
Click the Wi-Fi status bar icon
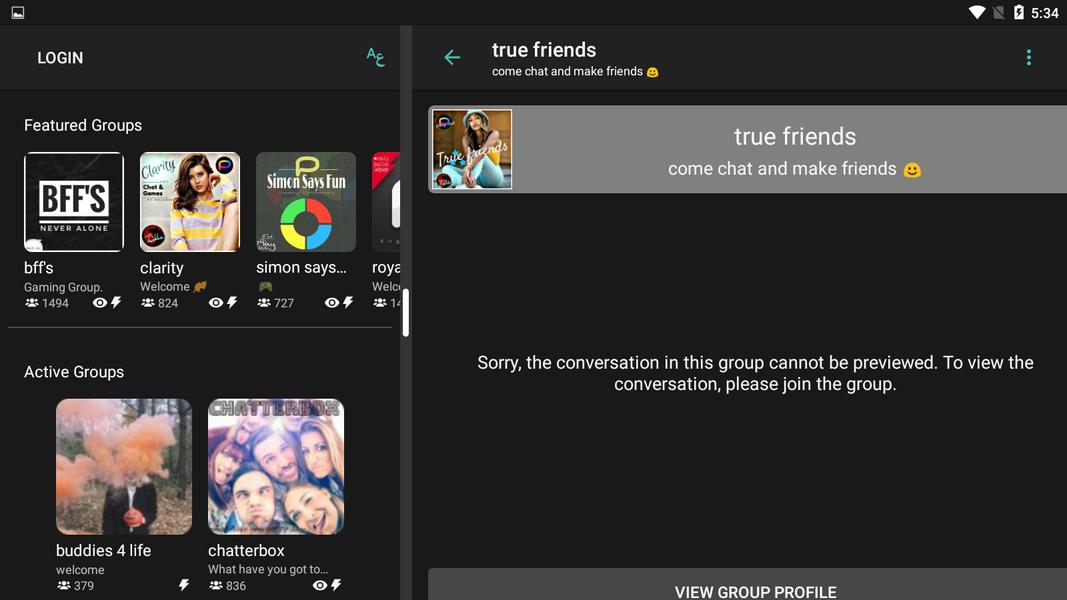[x=977, y=13]
